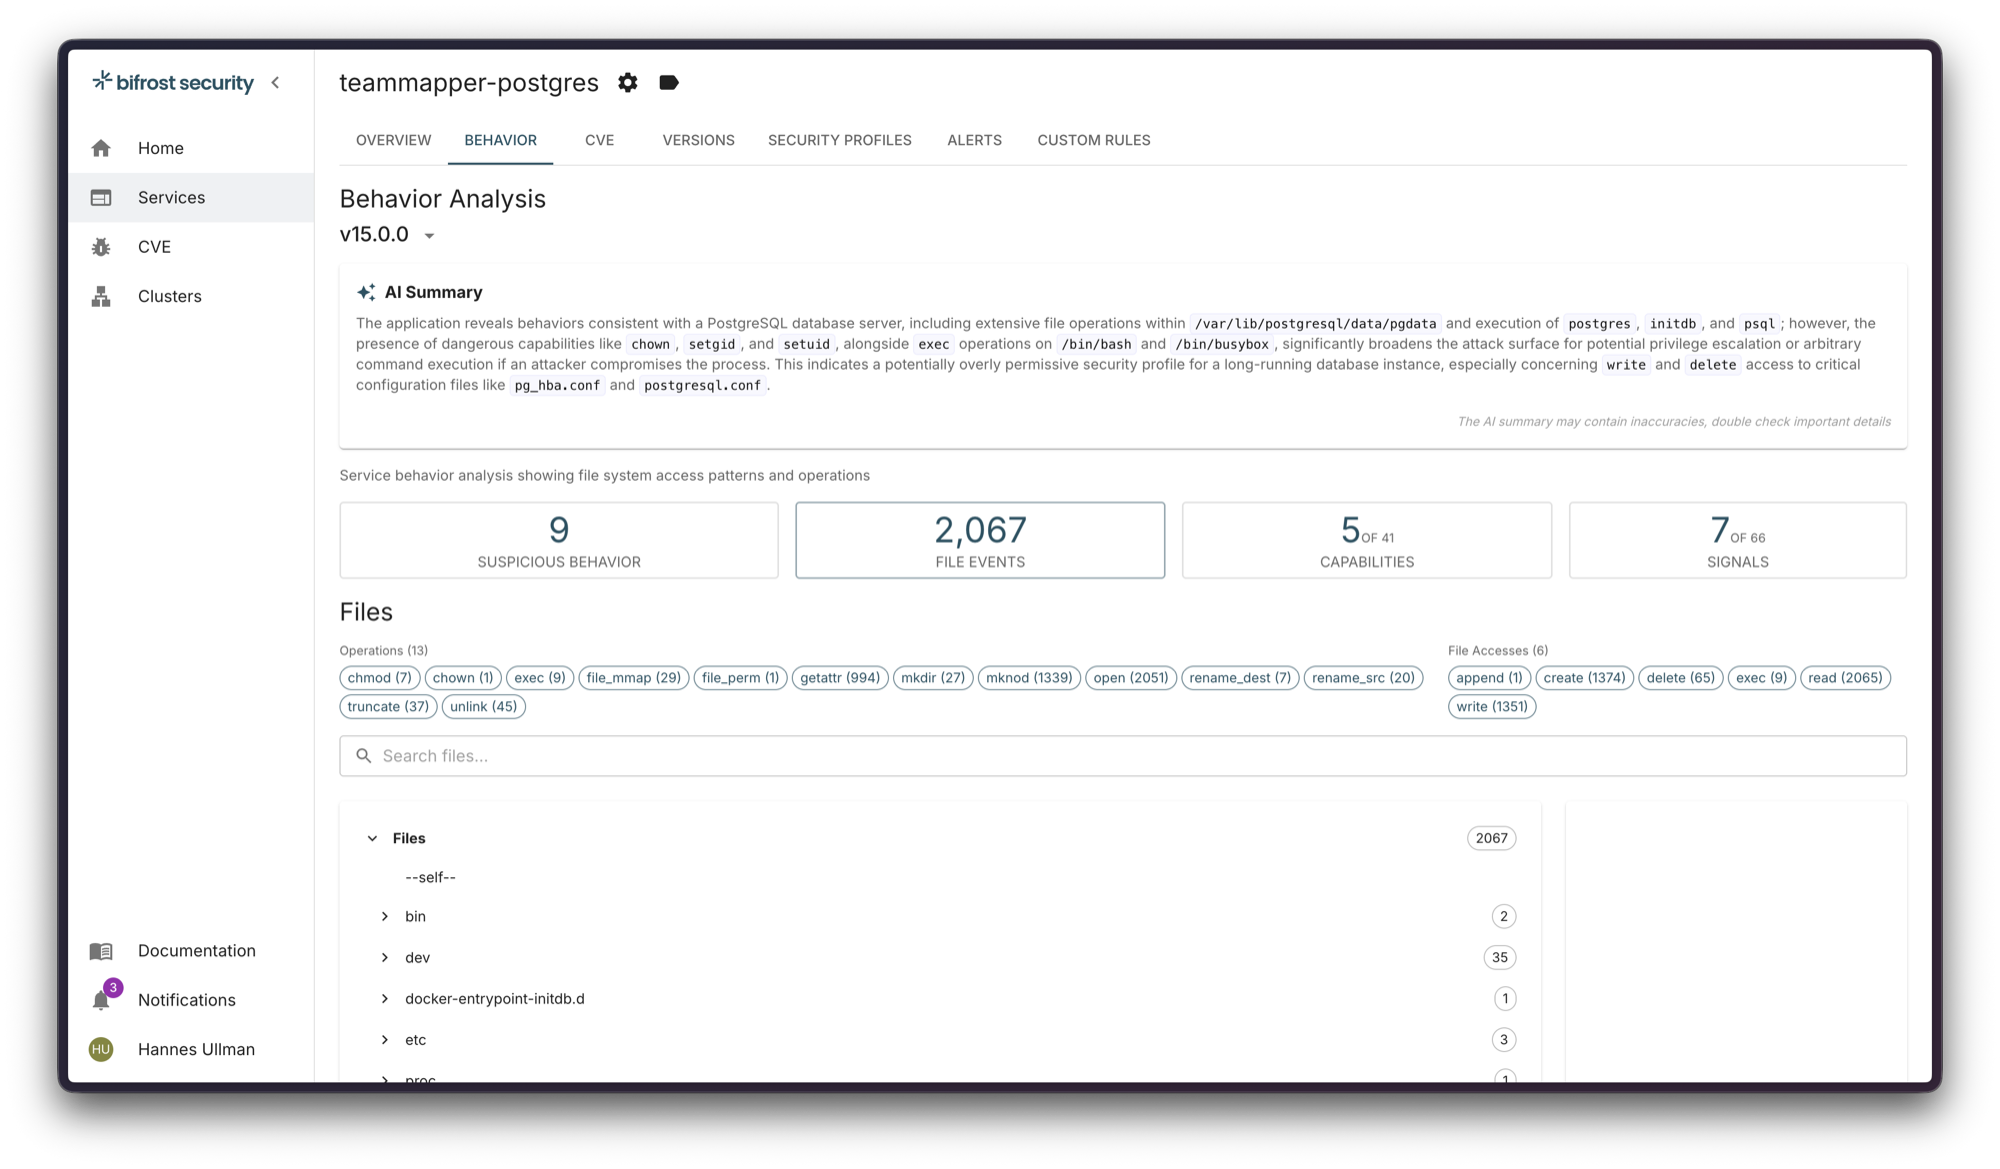This screenshot has width=2000, height=1169.
Task: Select the Behavior tab
Action: point(500,140)
